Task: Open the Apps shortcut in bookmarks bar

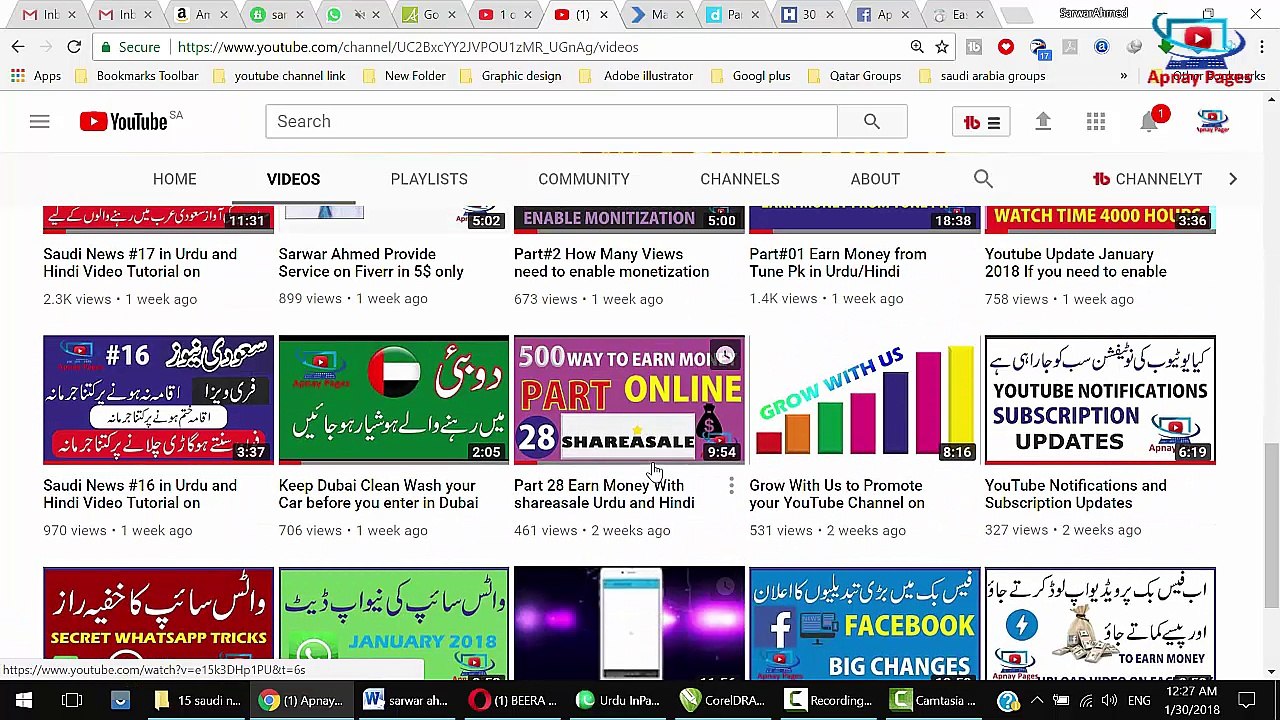Action: [x=35, y=76]
